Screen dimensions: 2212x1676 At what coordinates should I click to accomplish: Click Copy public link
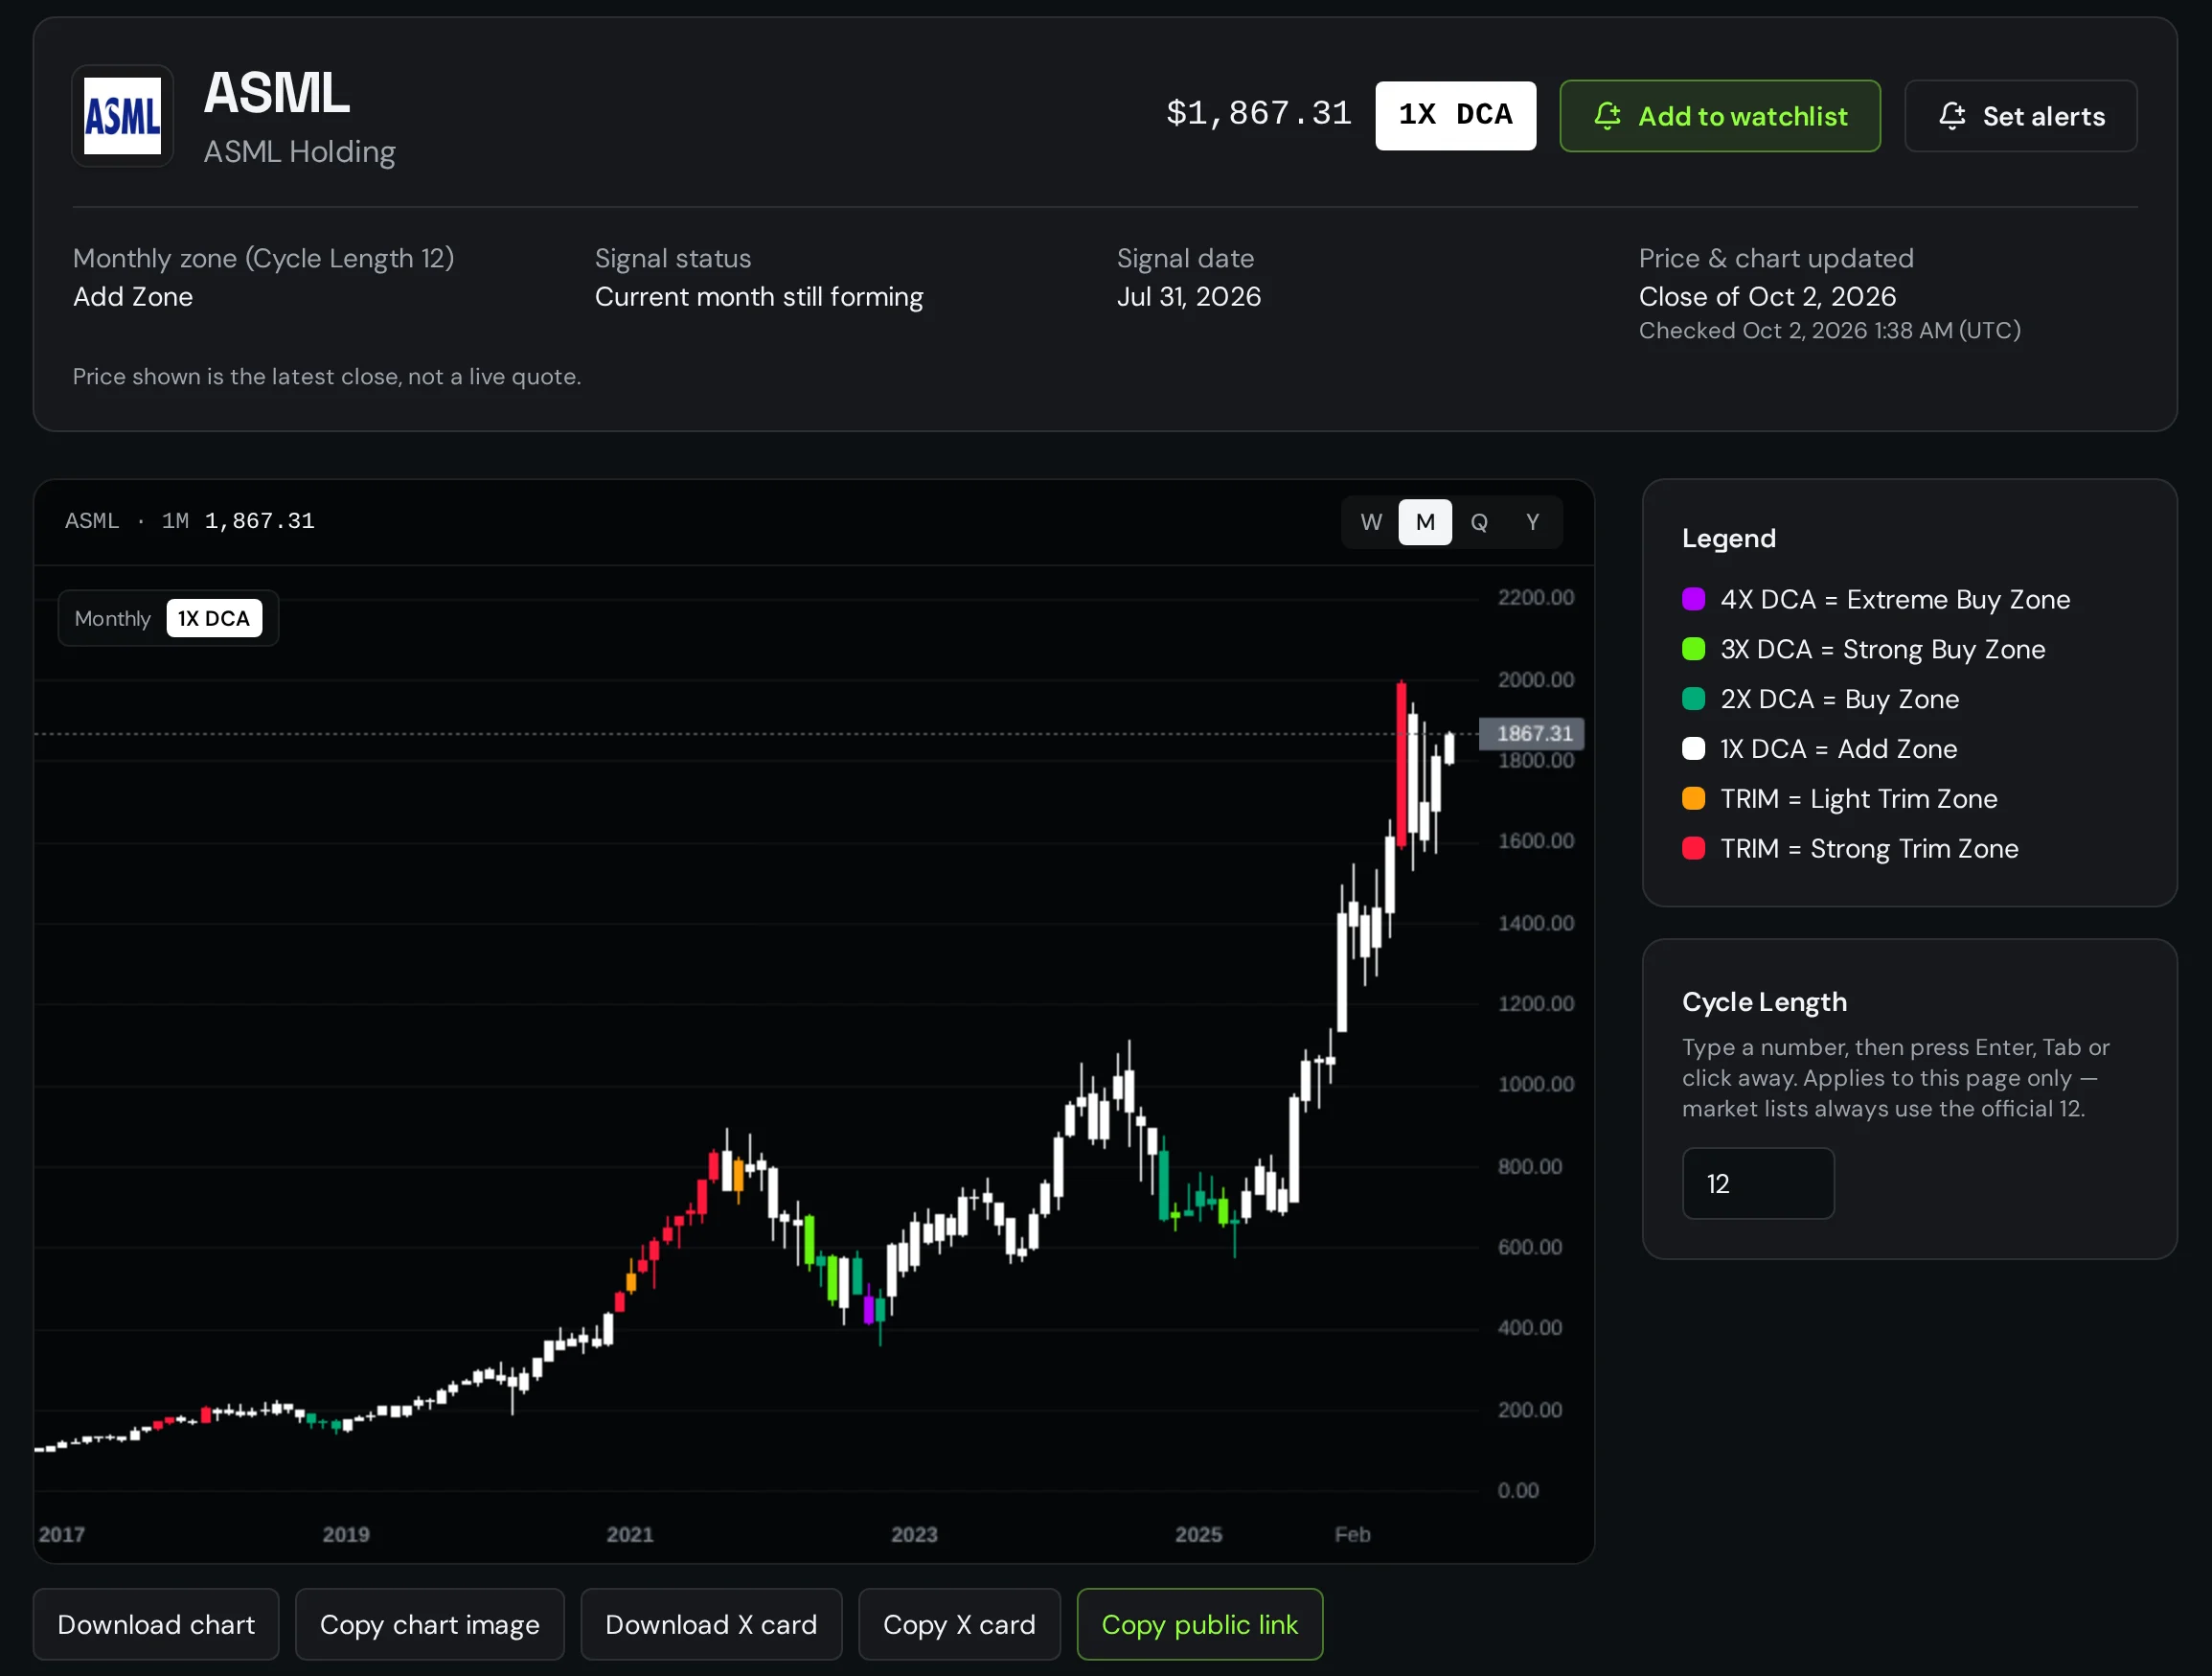1200,1624
